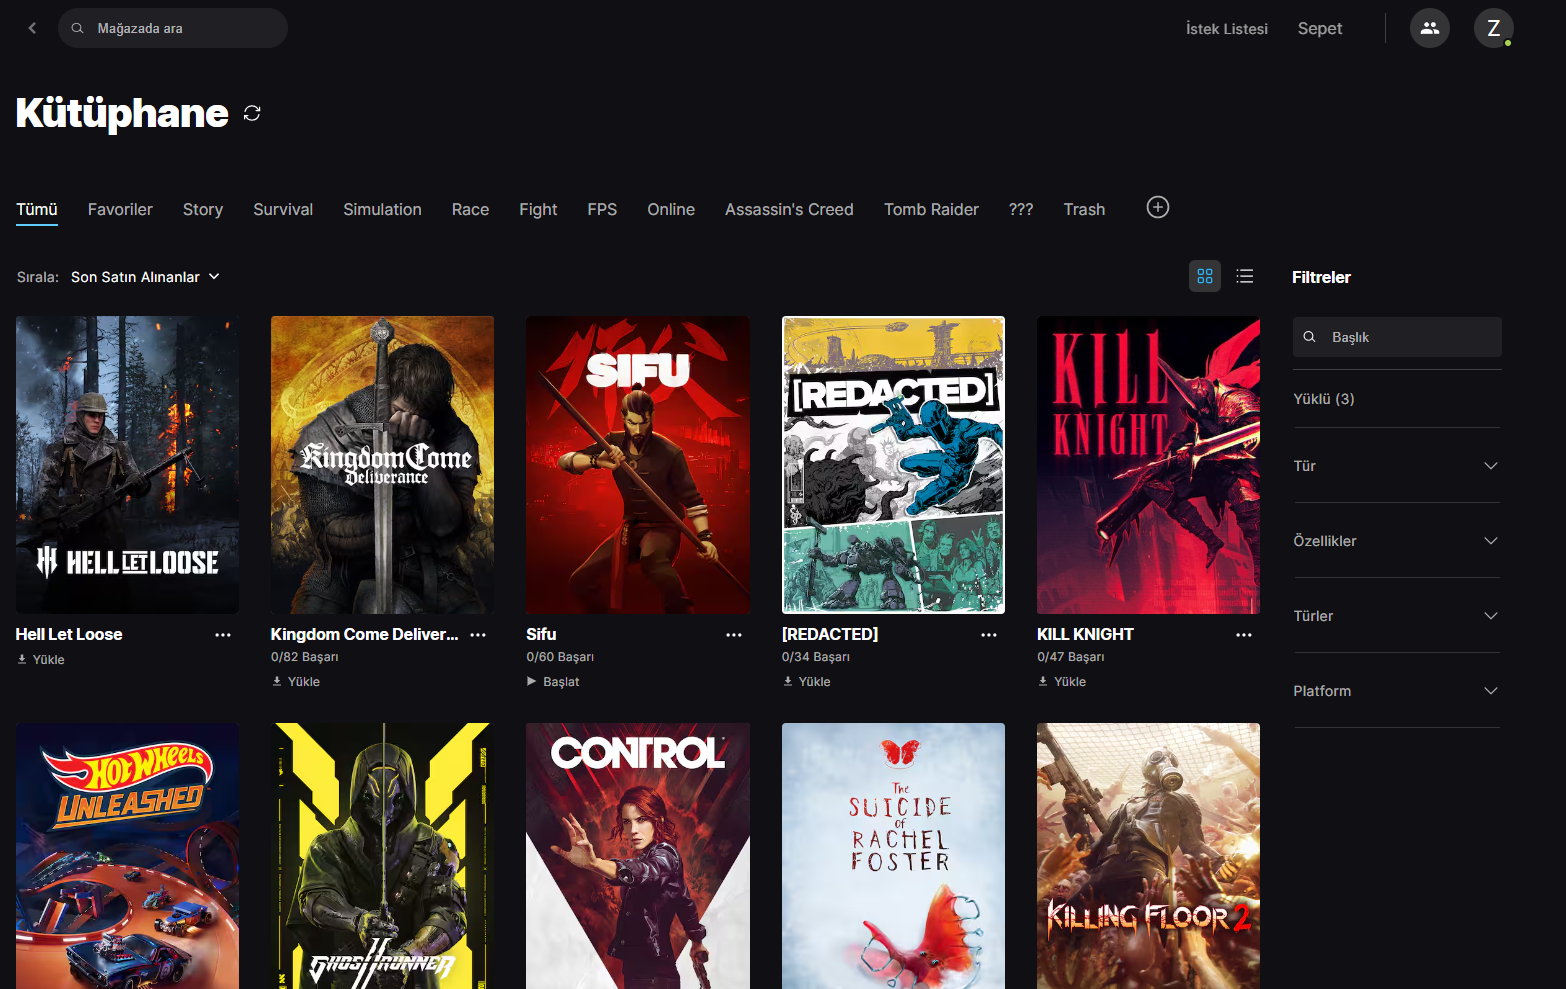1566x989 pixels.
Task: Open more options for KILL KNIGHT
Action: pos(1244,635)
